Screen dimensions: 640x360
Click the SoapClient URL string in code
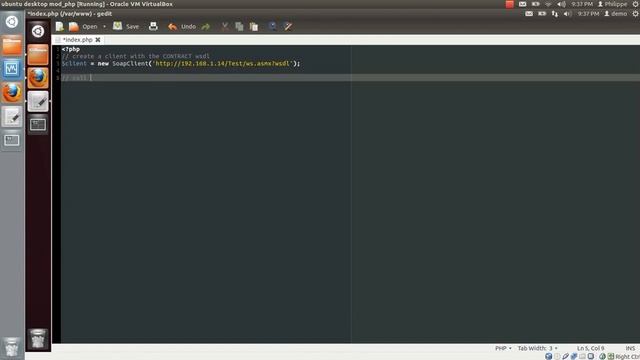tap(222, 64)
